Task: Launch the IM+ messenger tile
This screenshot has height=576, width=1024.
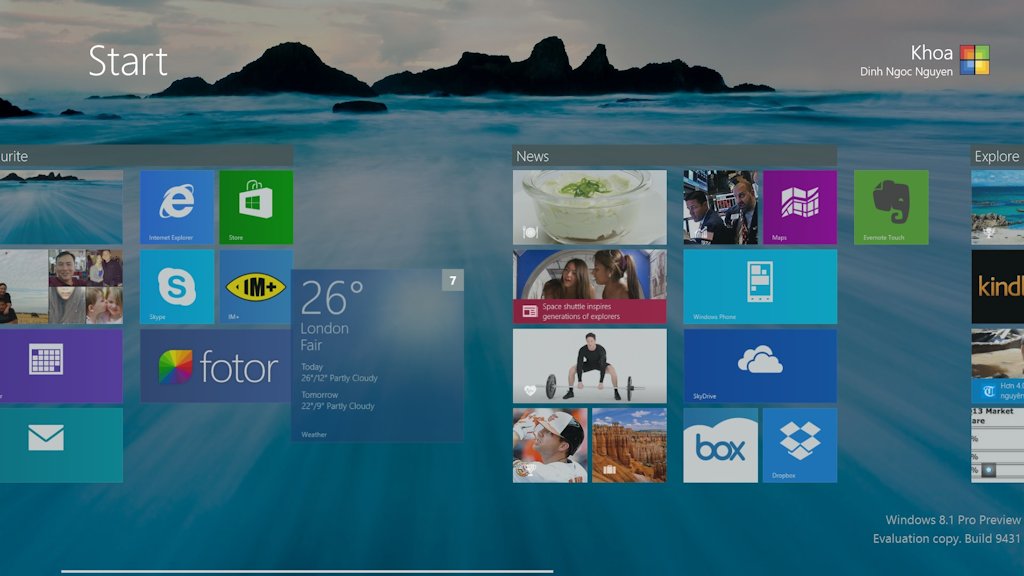Action: tap(255, 287)
